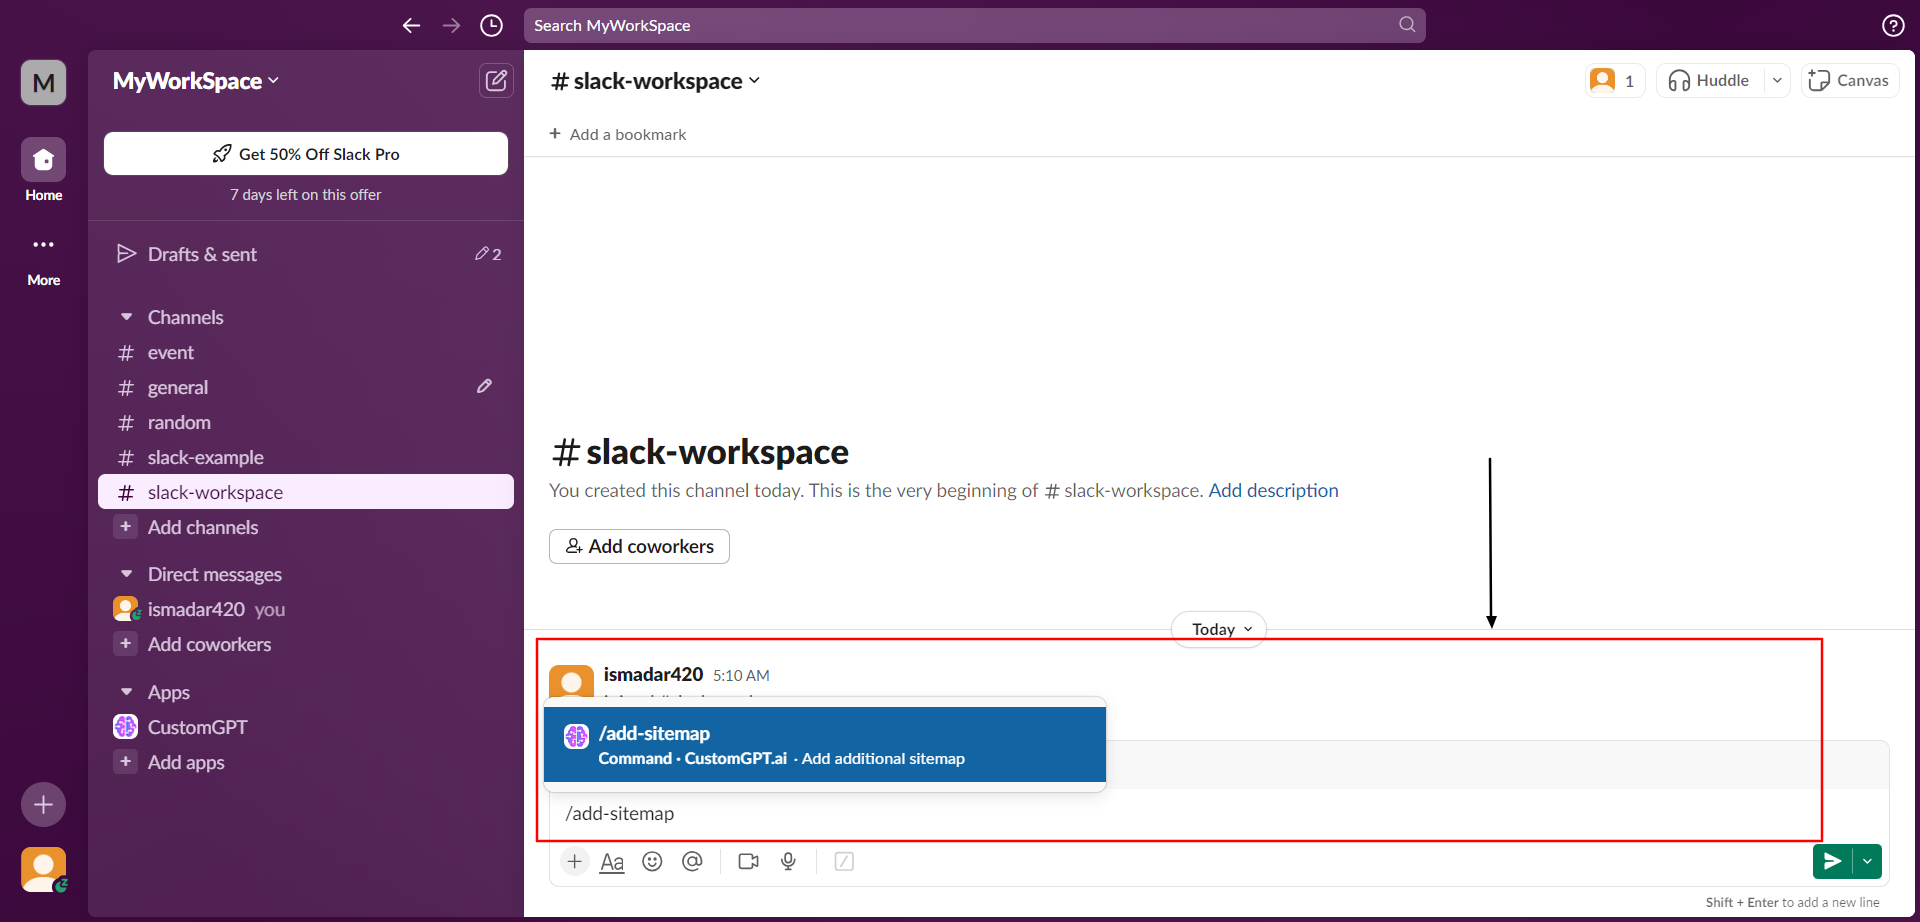Open the More menu in the sidebar
The height and width of the screenshot is (922, 1920).
(44, 260)
